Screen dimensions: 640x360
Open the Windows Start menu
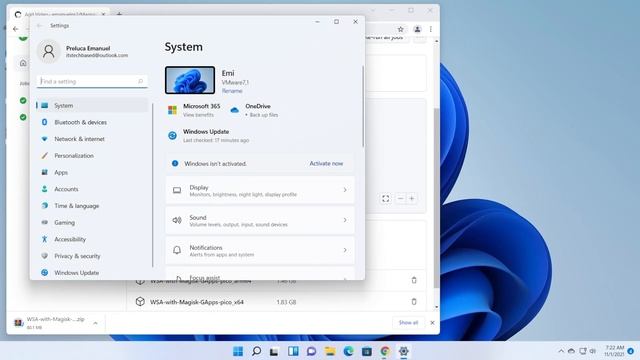point(238,351)
